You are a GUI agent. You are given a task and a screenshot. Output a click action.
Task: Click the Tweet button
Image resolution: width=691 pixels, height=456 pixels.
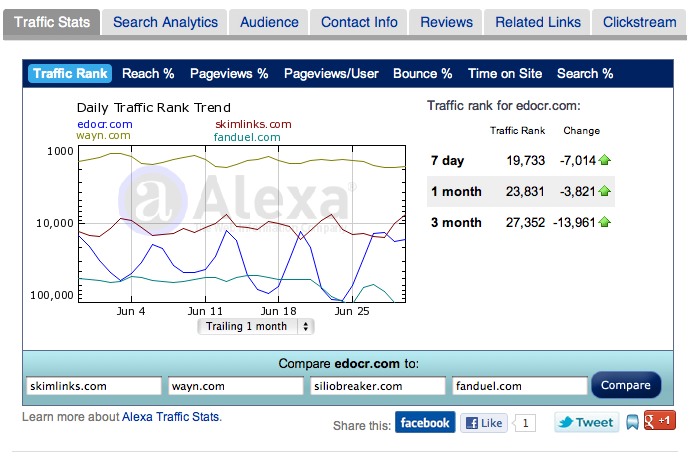585,422
